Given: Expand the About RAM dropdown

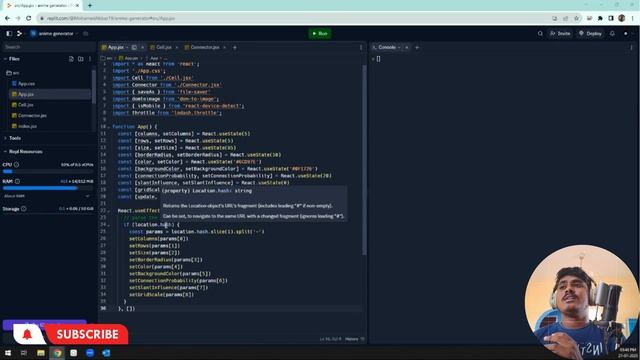Looking at the screenshot, I should [48, 196].
